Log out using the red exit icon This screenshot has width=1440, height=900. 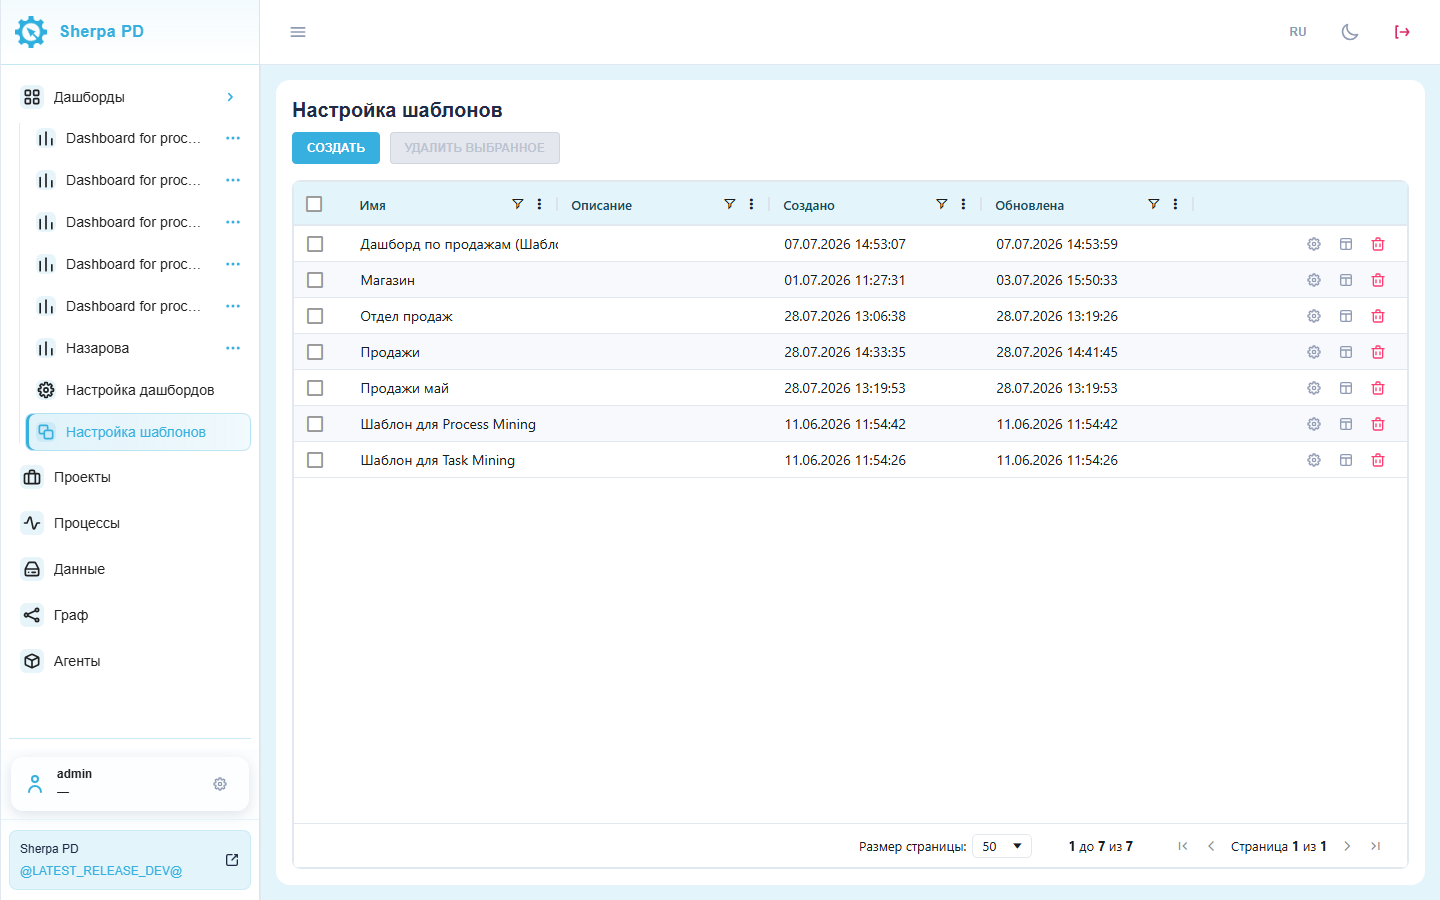(1402, 32)
